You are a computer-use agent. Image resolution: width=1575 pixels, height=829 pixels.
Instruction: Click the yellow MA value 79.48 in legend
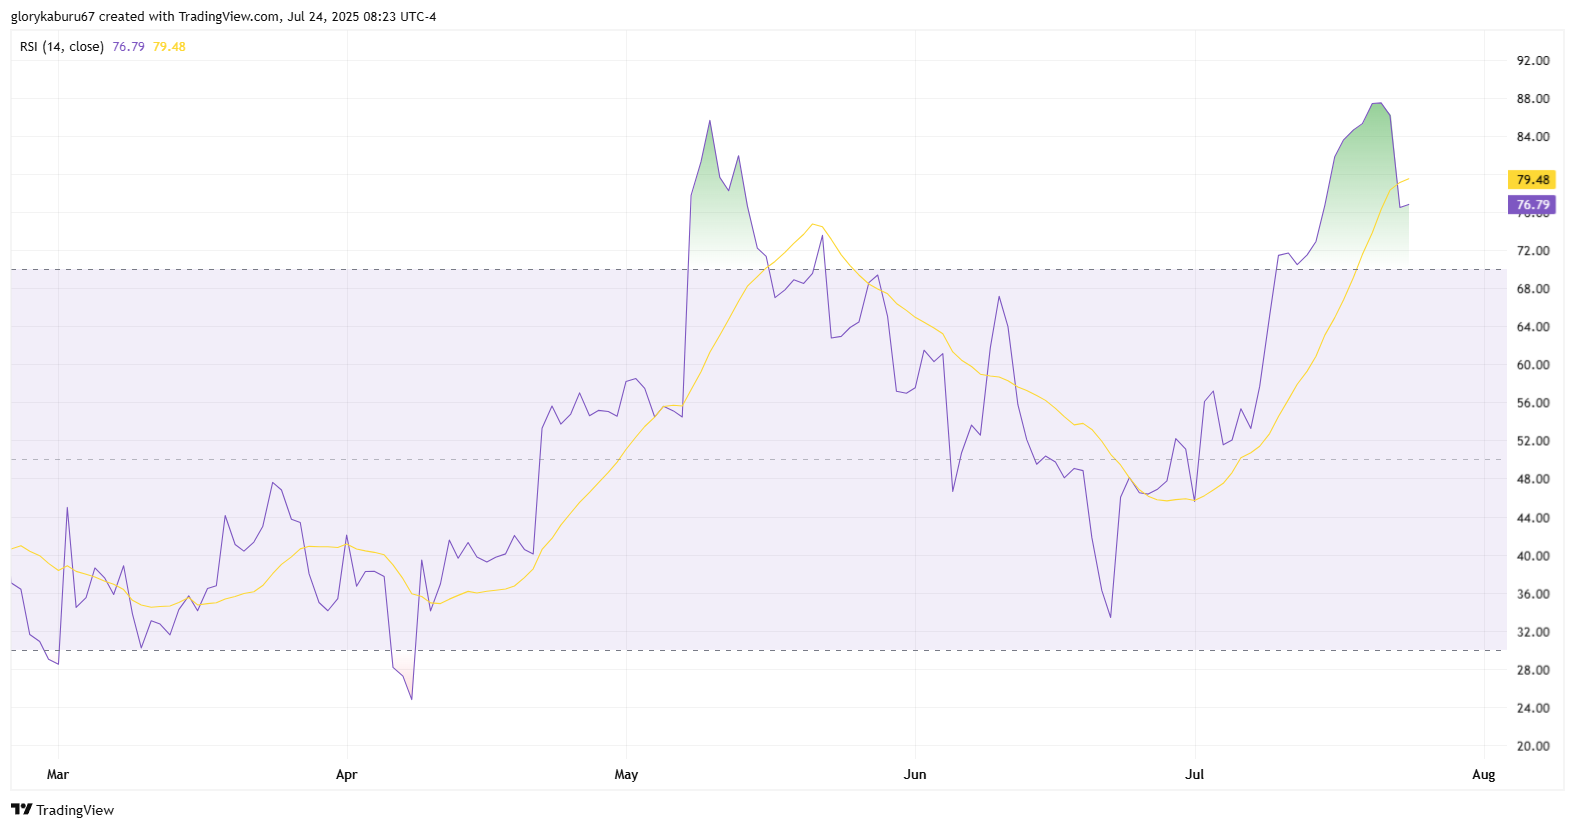[x=169, y=46]
